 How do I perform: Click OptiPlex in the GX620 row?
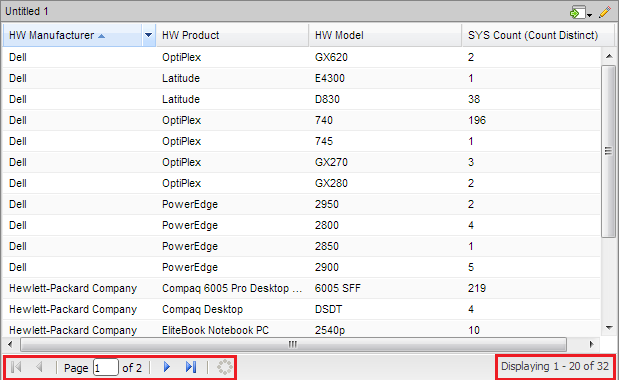click(182, 57)
